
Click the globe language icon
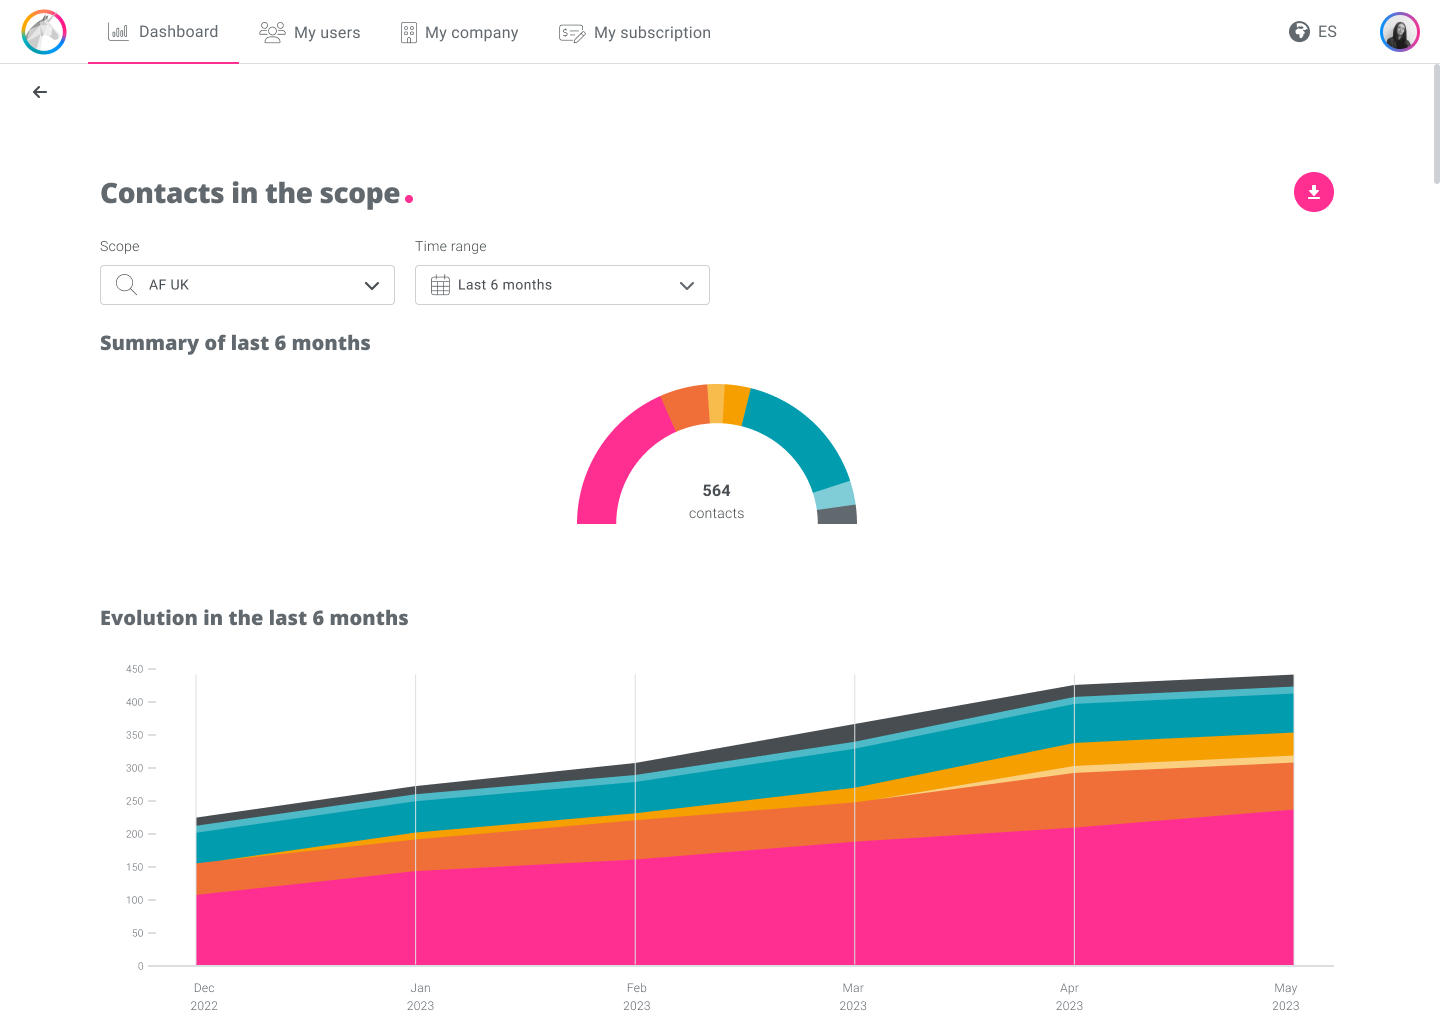(1299, 32)
